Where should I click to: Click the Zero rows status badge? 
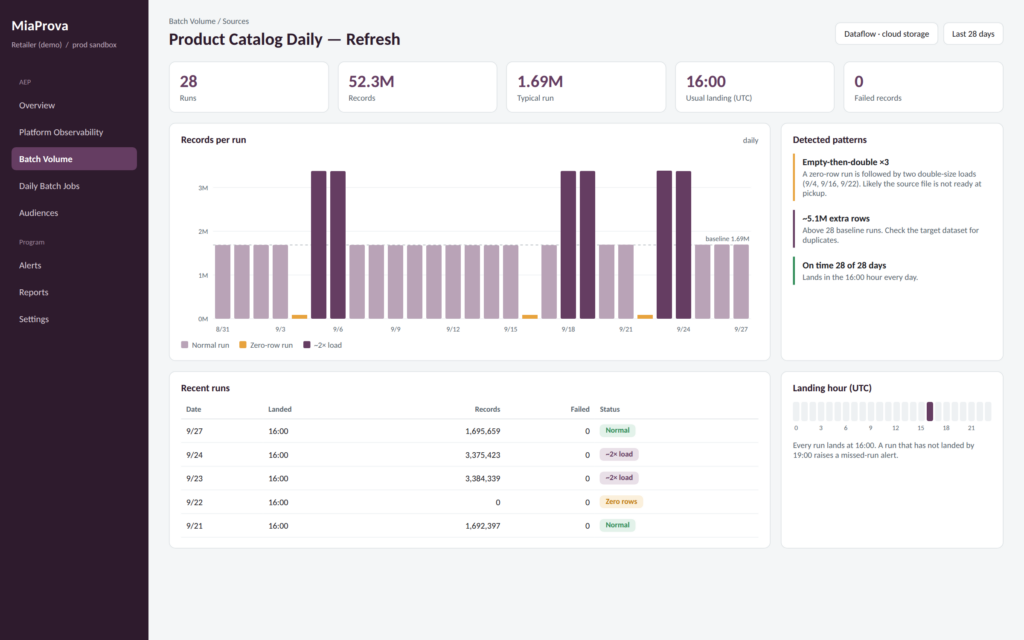click(x=621, y=502)
